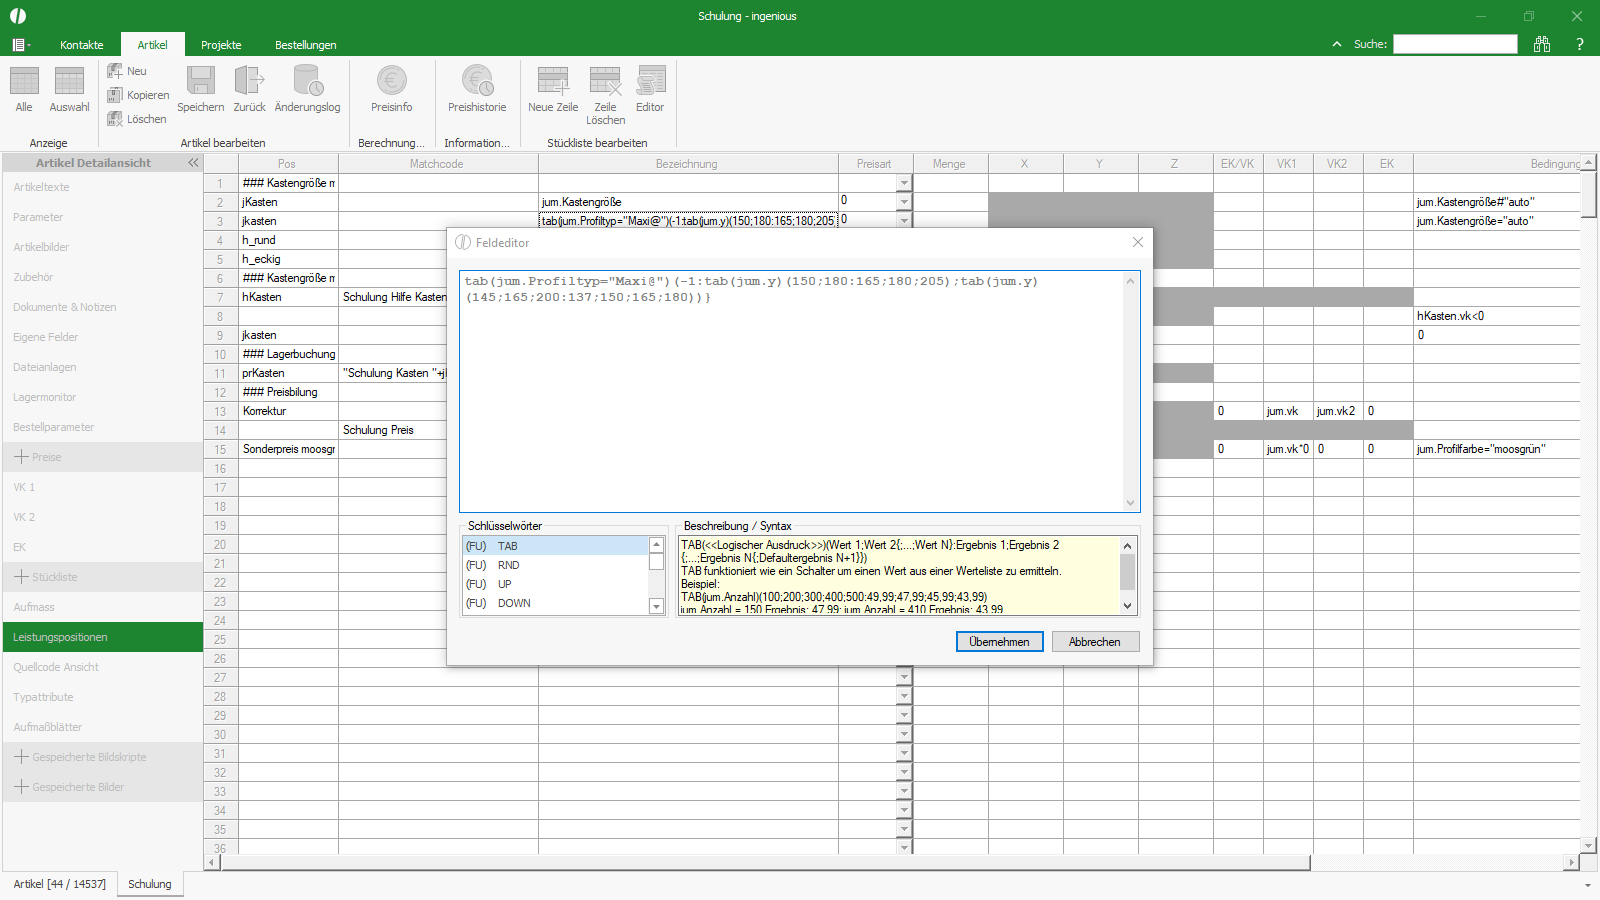Screen dimensions: 1600x900
Task: Close the Feldeditor dialog
Action: 1137,242
